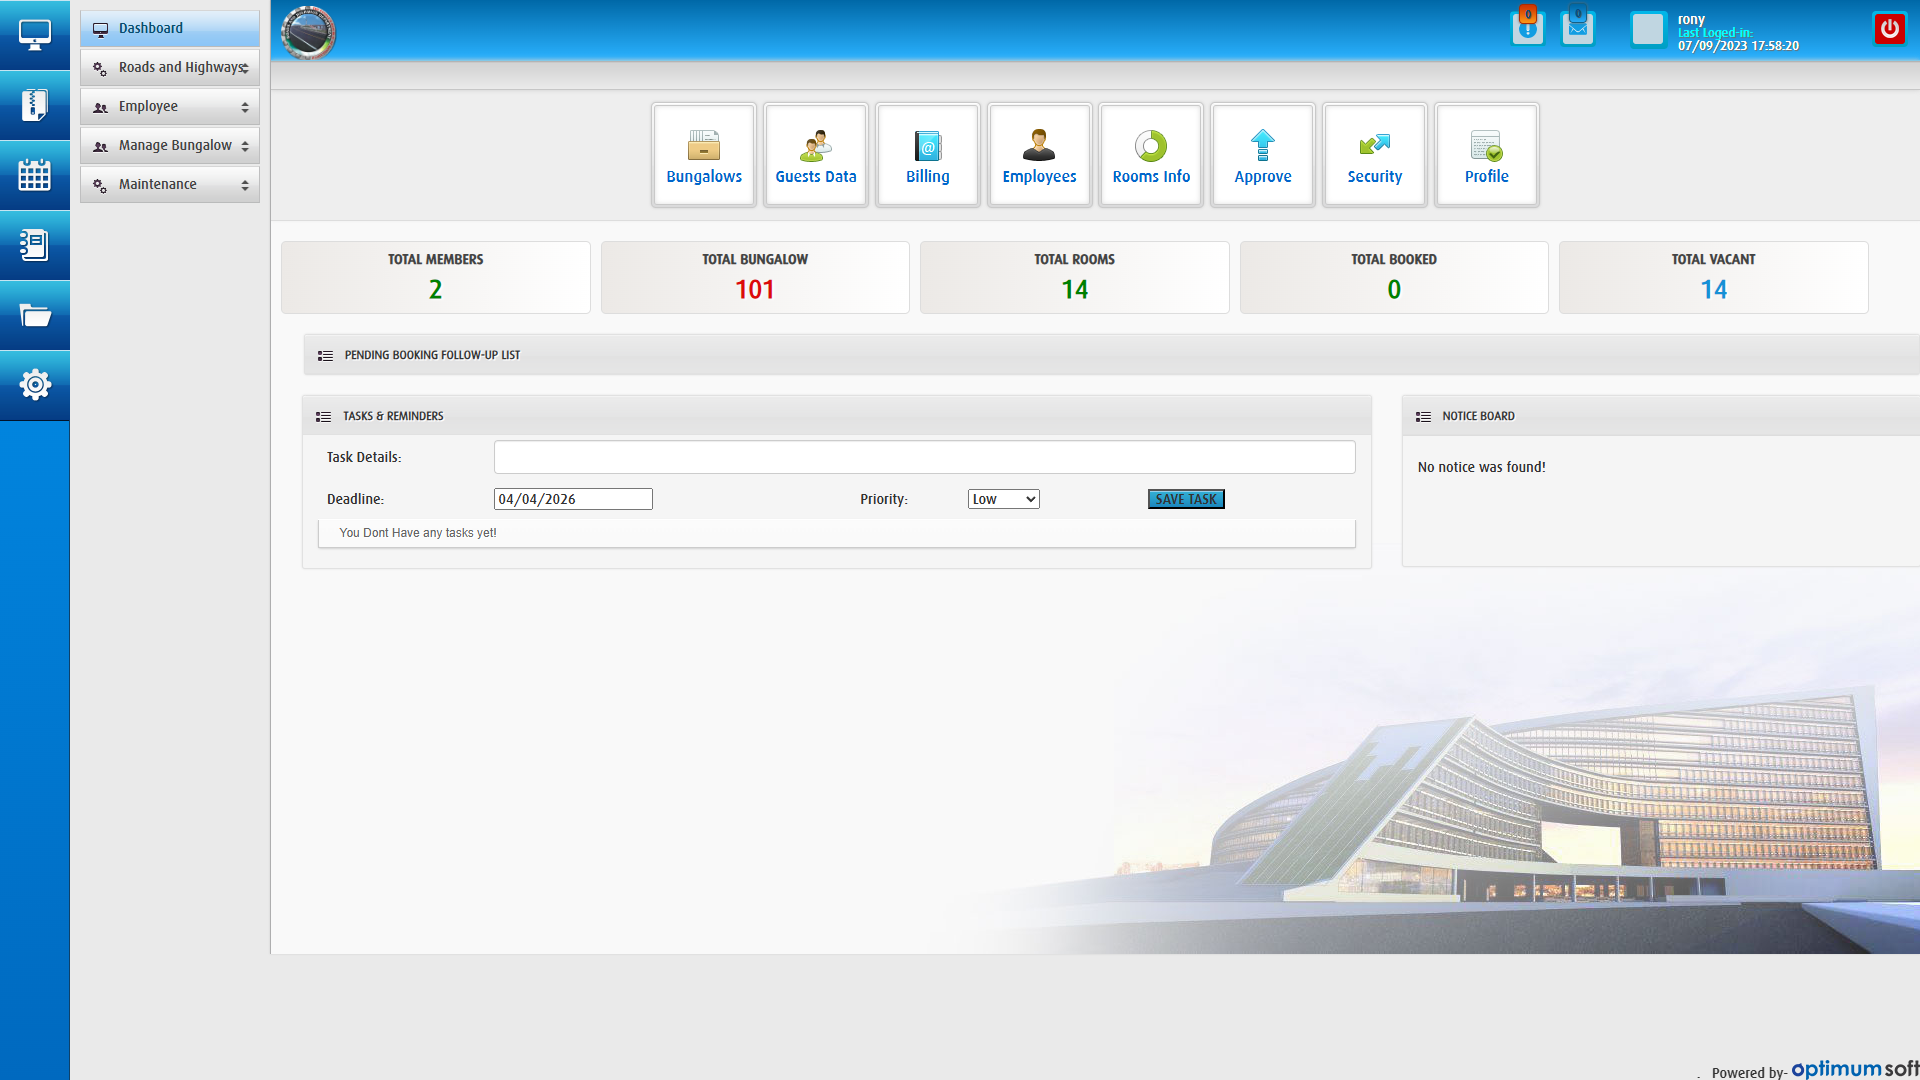Expand the Roads and Highways menu
This screenshot has width=1920, height=1080.
(x=170, y=67)
